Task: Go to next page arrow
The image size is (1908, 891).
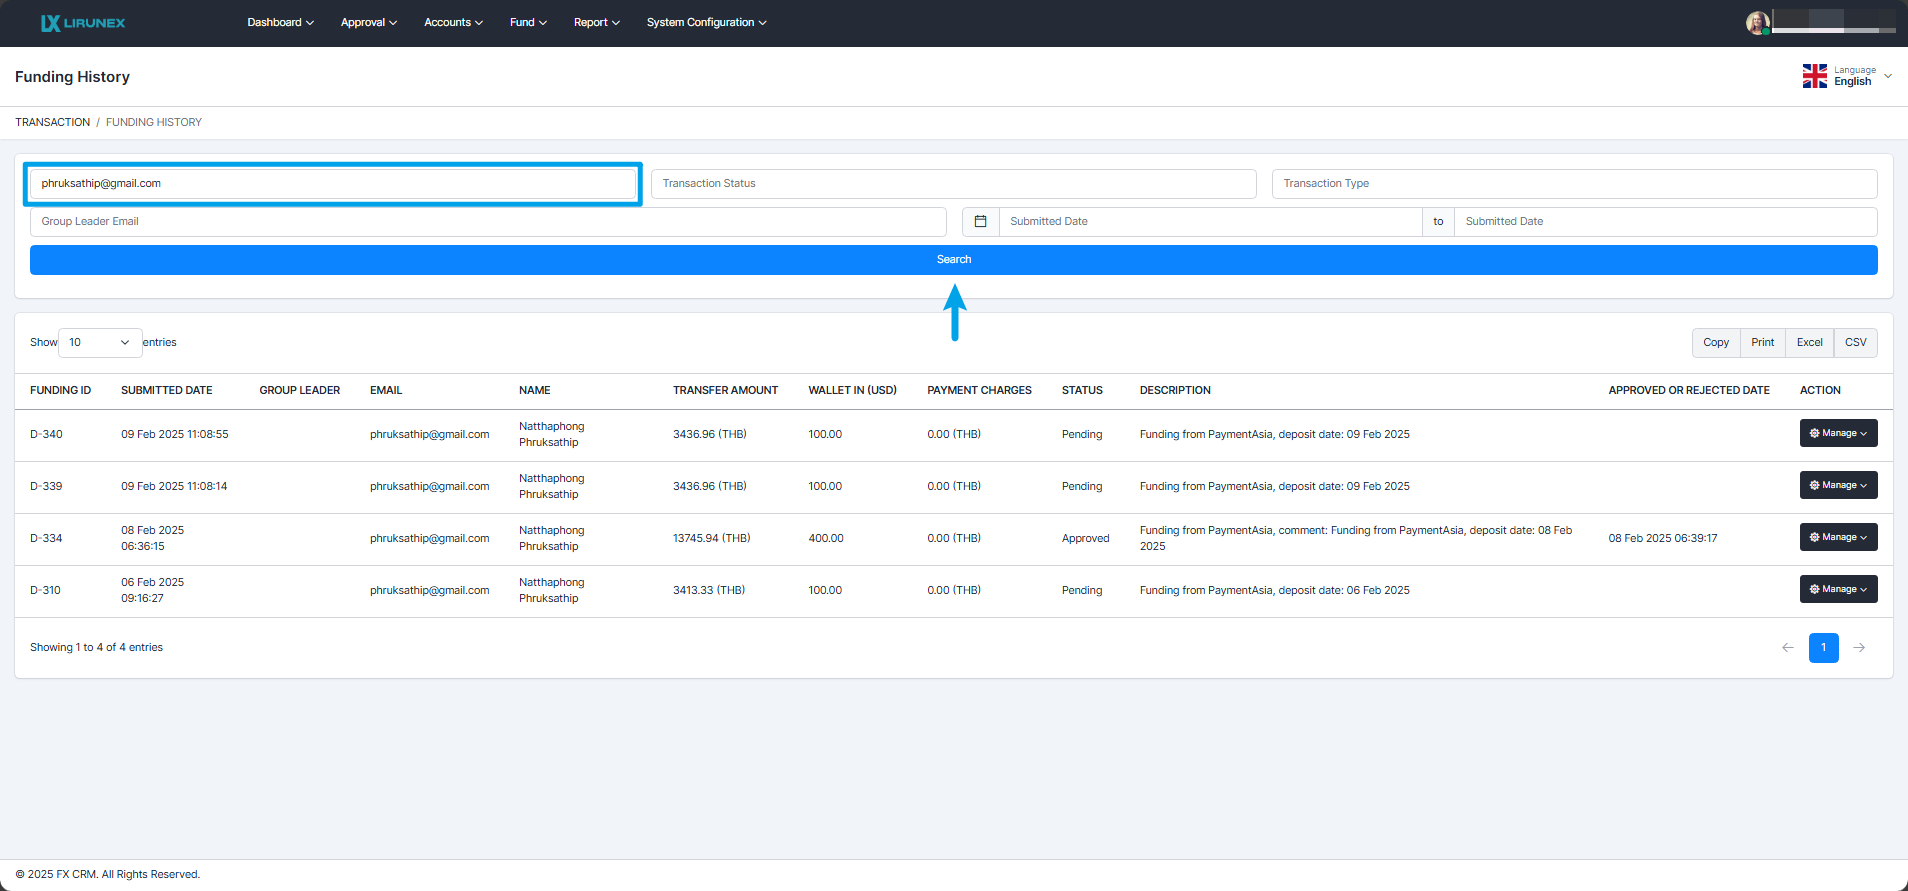Action: click(x=1859, y=648)
